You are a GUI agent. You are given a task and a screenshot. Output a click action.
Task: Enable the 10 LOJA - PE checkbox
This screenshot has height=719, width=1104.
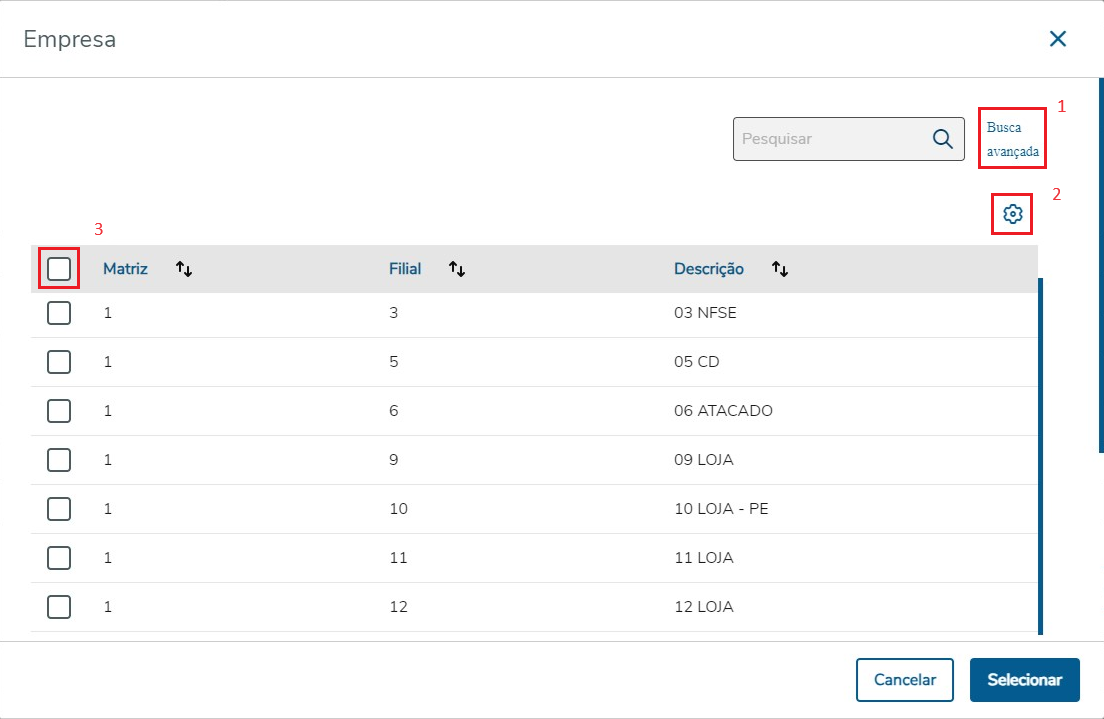59,509
